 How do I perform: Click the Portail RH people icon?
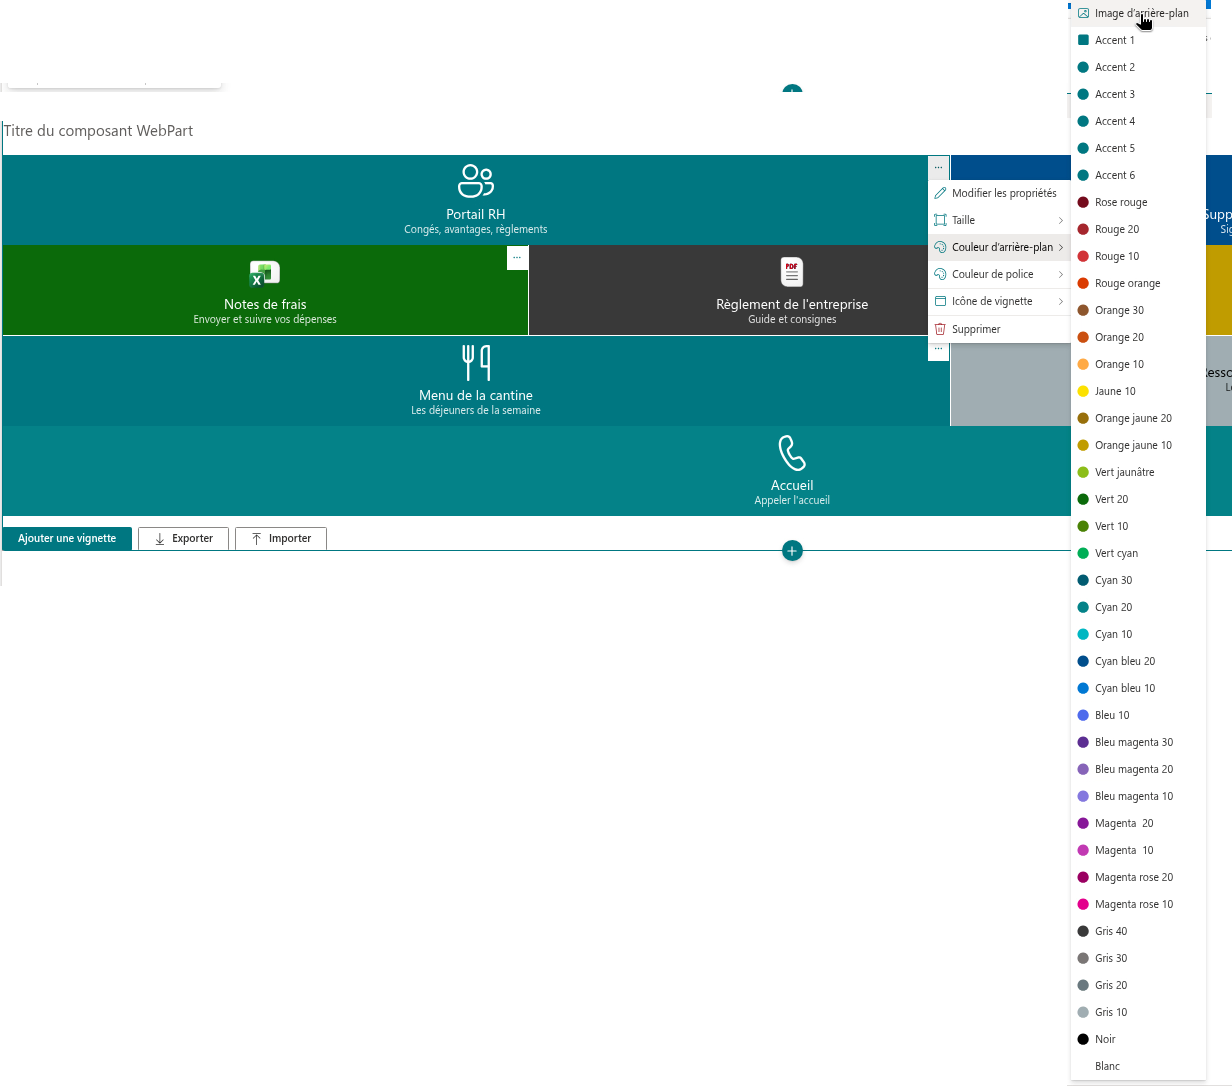[476, 181]
